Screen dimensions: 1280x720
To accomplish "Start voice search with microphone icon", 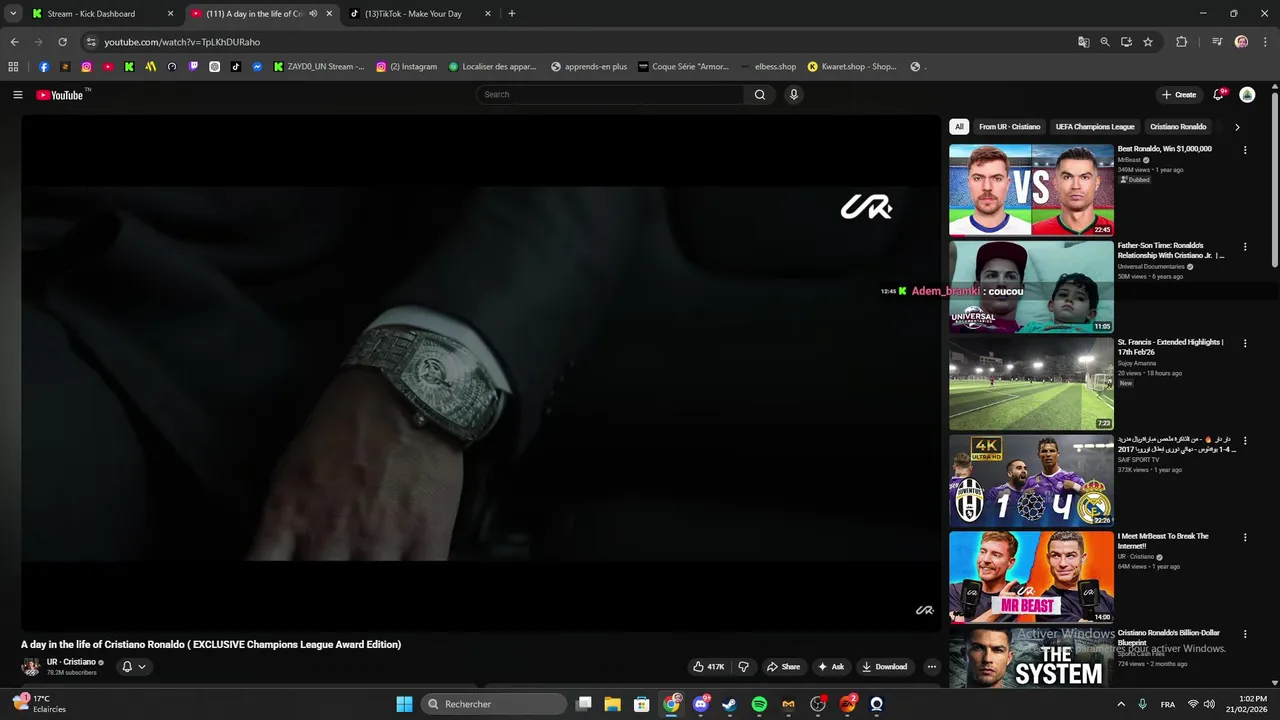I will pos(794,95).
